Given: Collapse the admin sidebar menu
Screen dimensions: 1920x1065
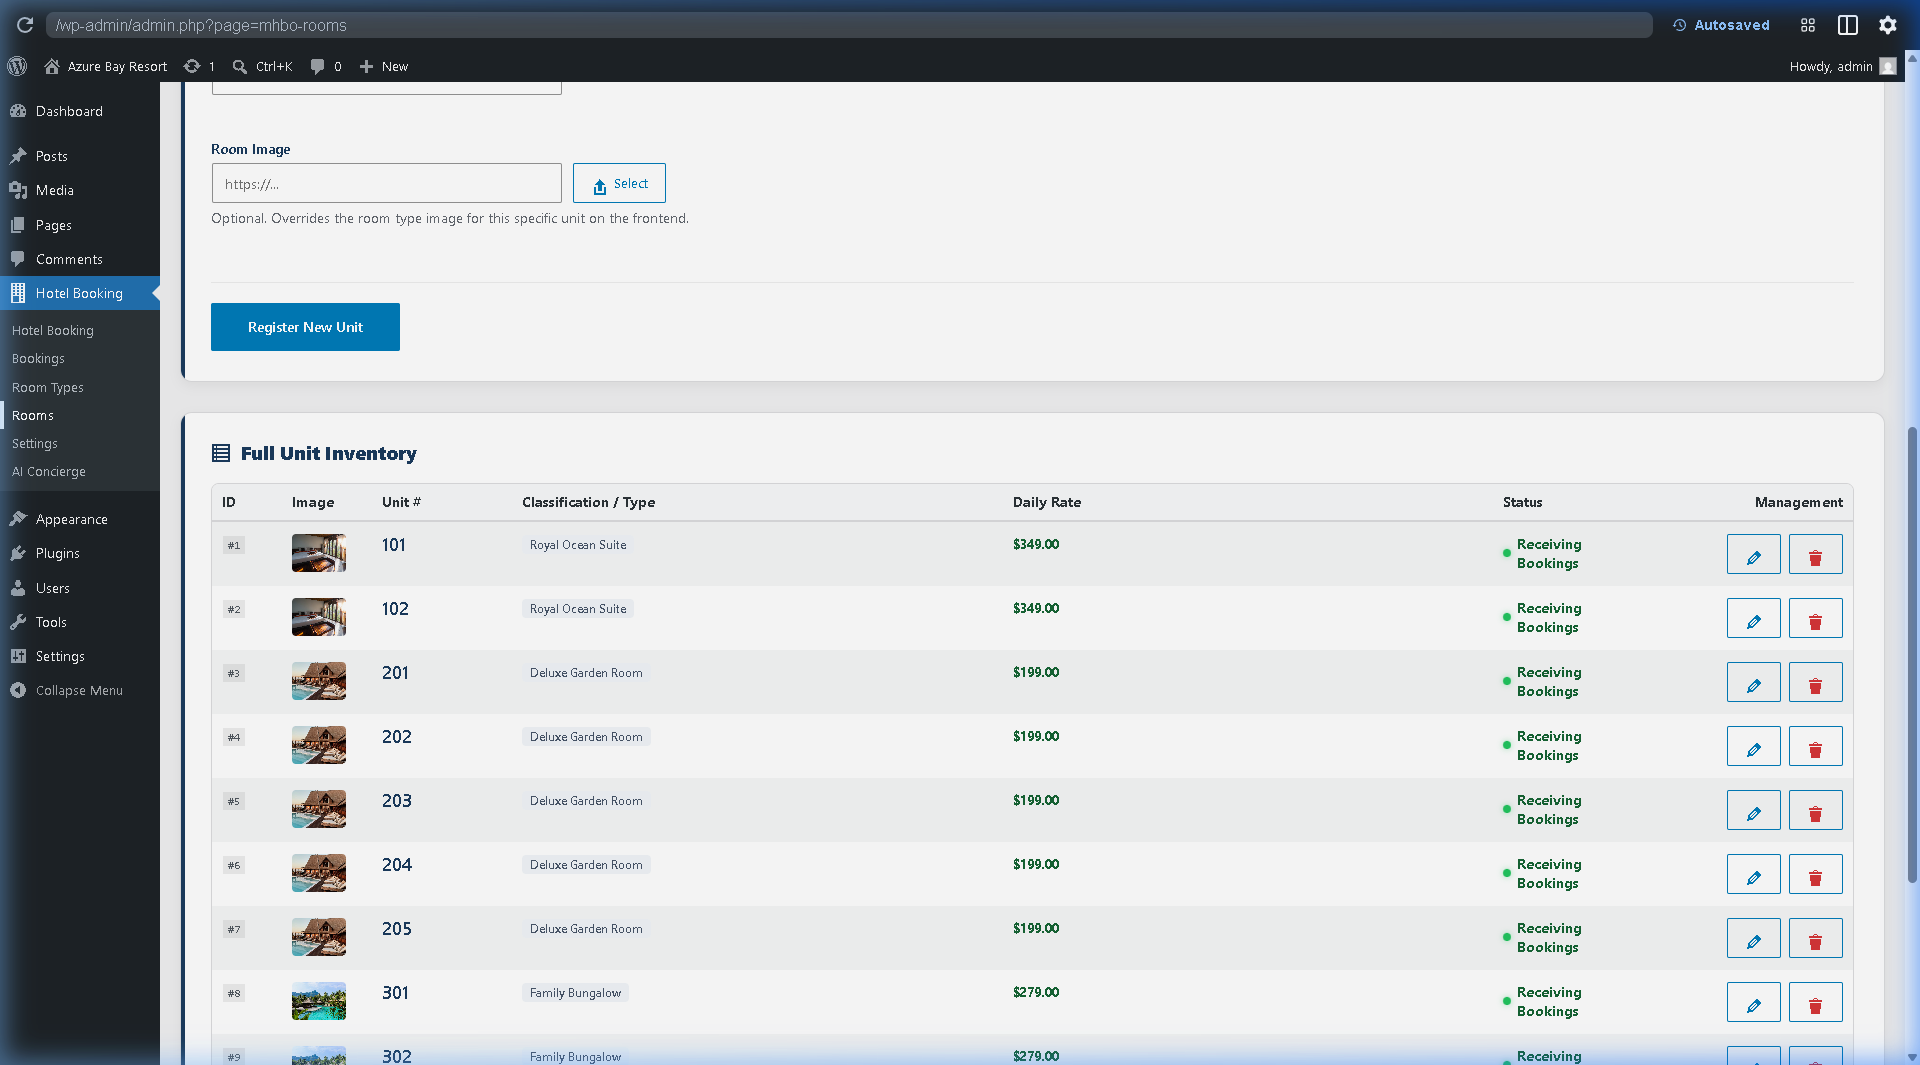Looking at the screenshot, I should pyautogui.click(x=80, y=690).
